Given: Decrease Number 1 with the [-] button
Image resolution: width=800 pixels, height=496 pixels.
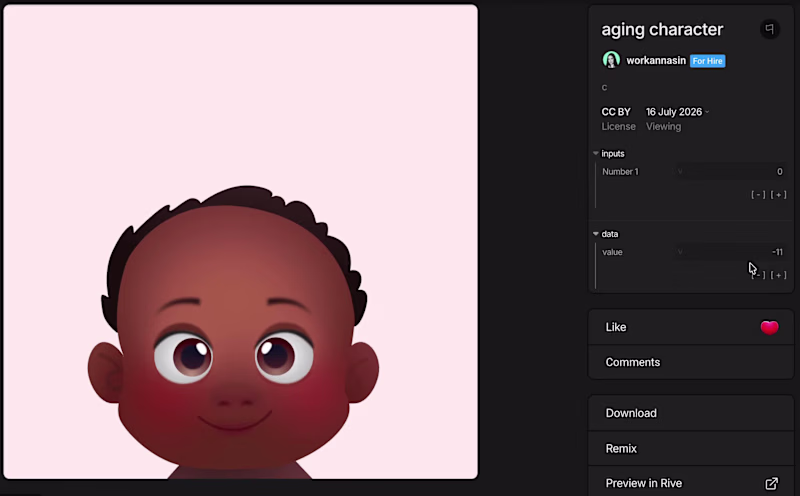Looking at the screenshot, I should tap(758, 194).
